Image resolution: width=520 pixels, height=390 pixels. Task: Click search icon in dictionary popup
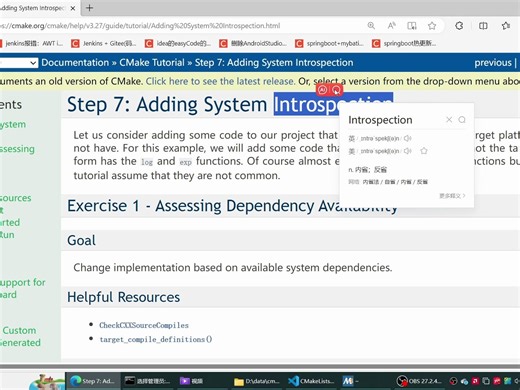pos(462,120)
